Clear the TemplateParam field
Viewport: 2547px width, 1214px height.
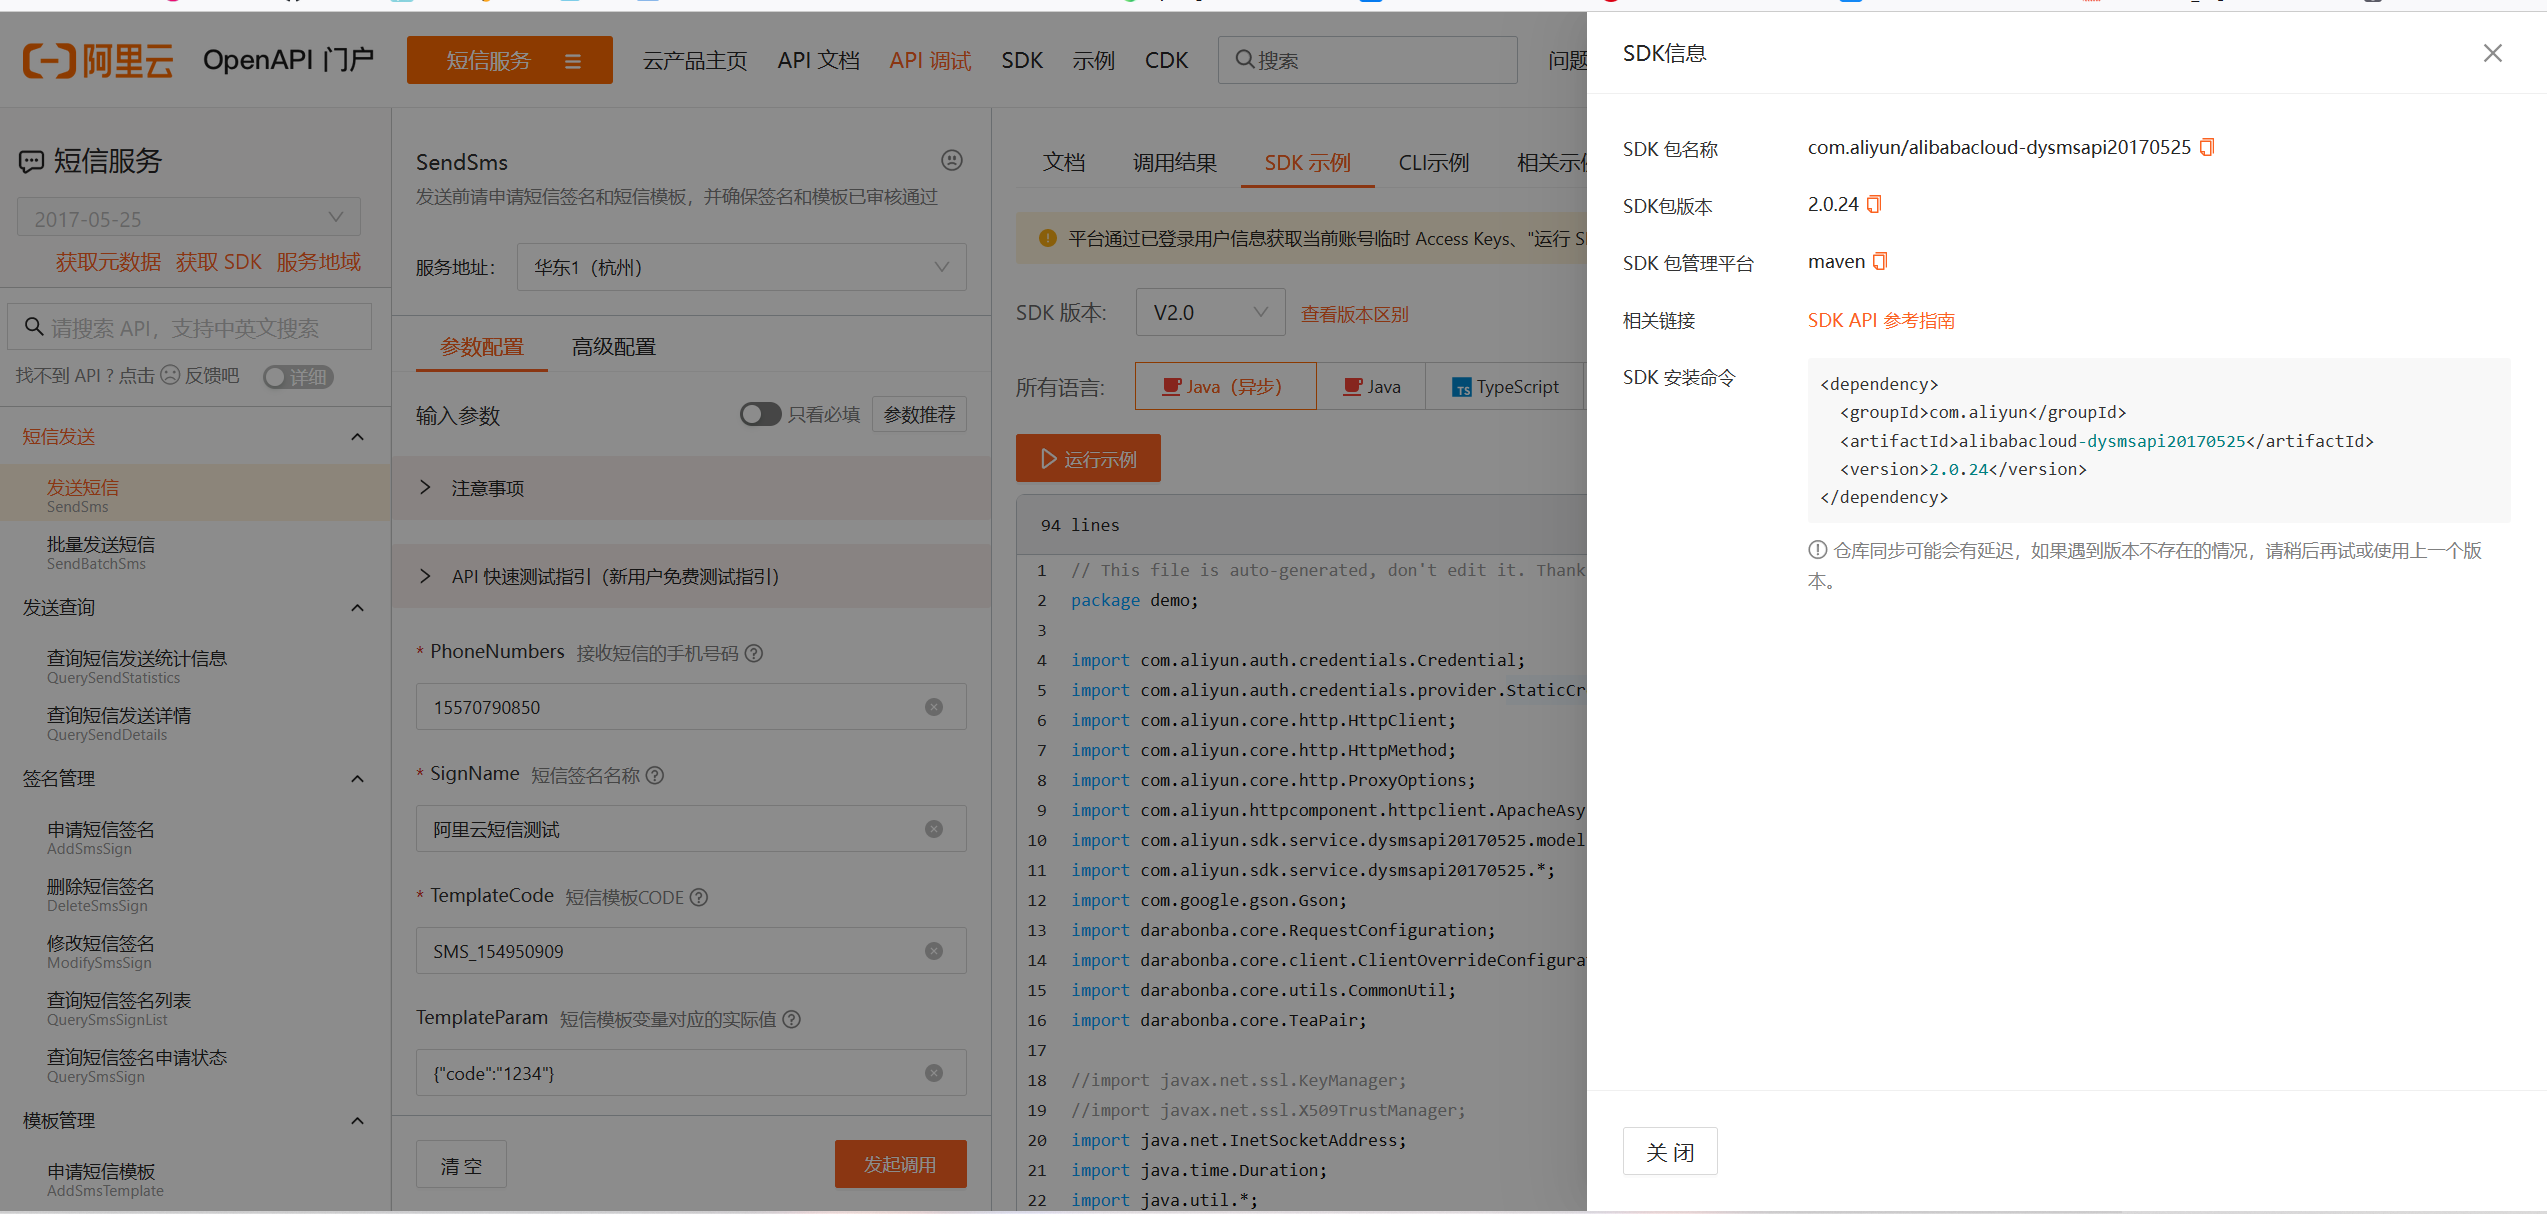(934, 1073)
